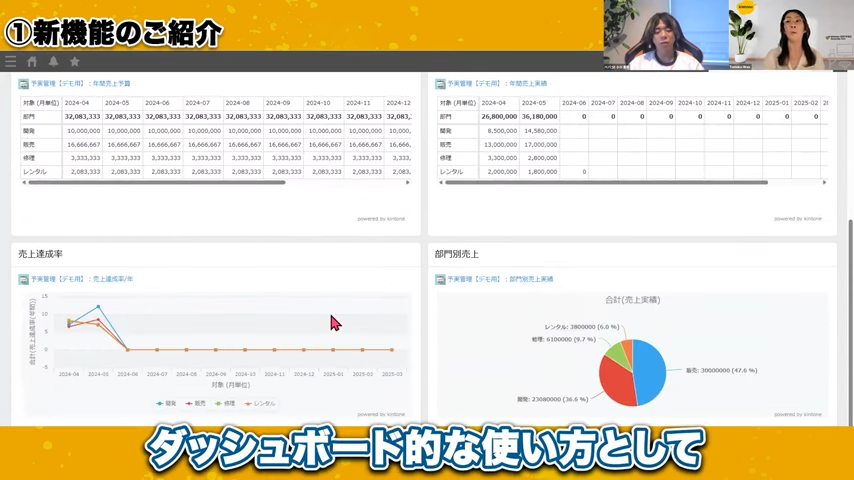Click the 合計(売上実績) pie chart title
Image resolution: width=854 pixels, height=480 pixels.
click(x=632, y=300)
